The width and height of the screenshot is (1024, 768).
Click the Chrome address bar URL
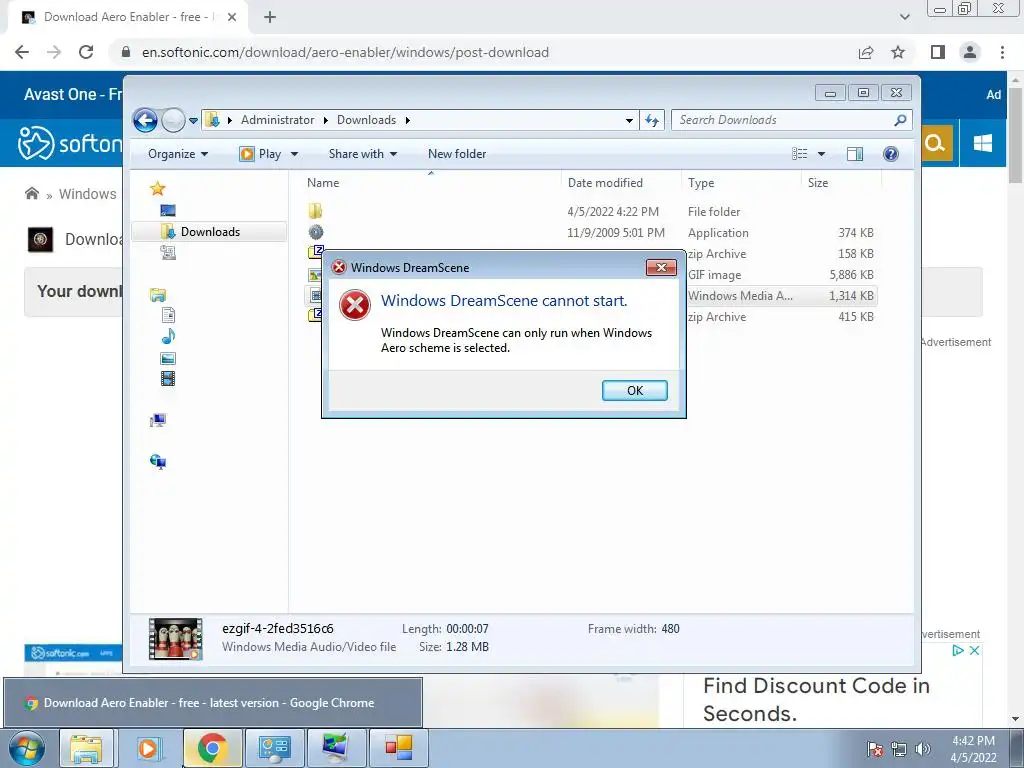pos(345,52)
